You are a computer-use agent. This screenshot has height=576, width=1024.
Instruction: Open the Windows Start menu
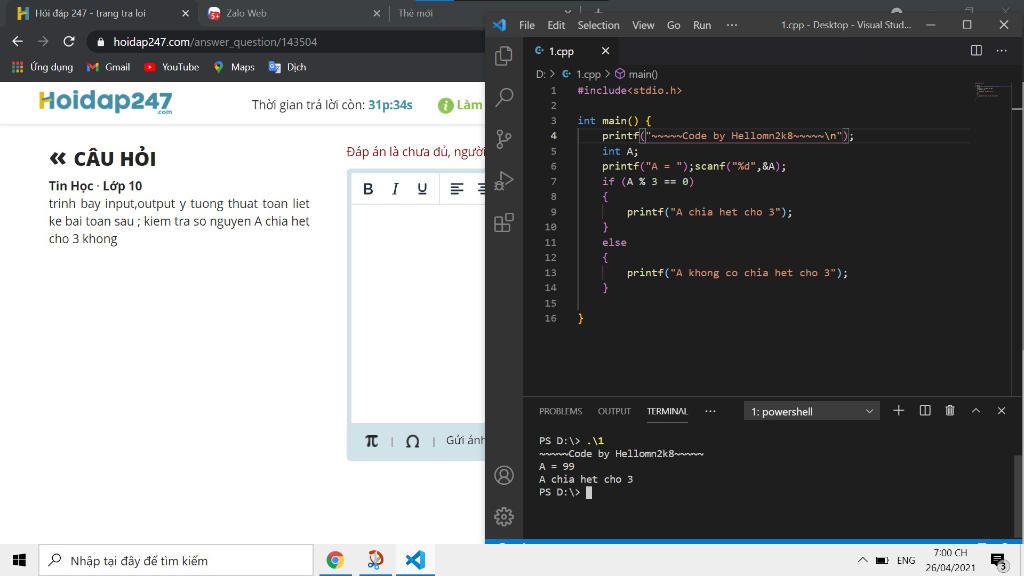pos(19,560)
